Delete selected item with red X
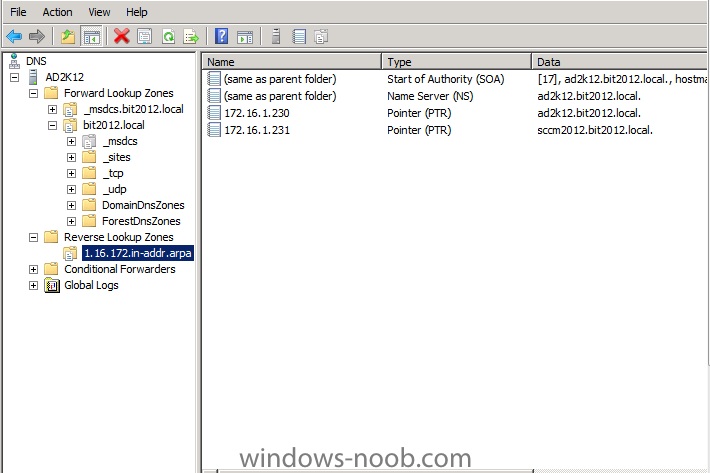The width and height of the screenshot is (710, 473). click(x=121, y=36)
